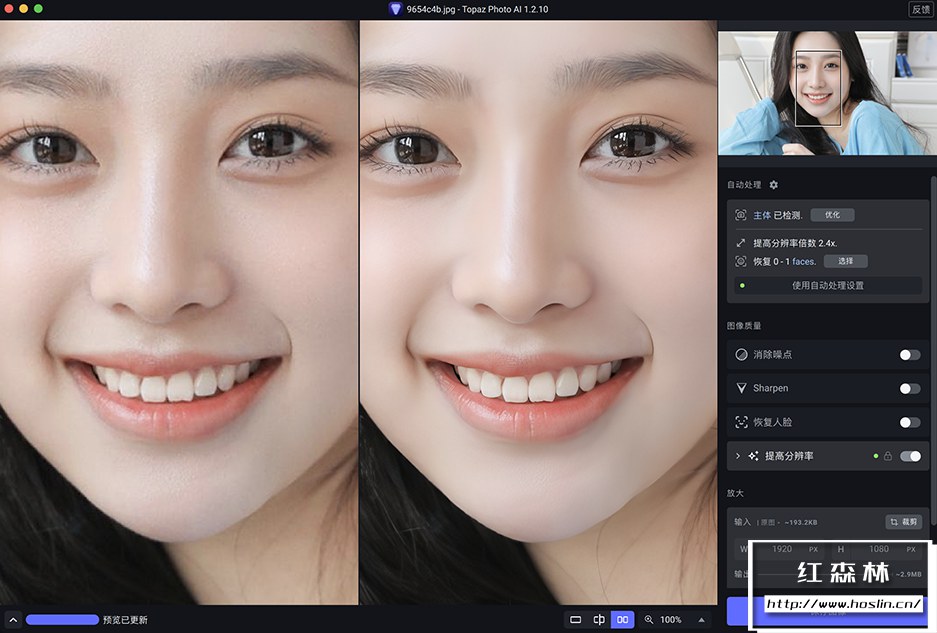The width and height of the screenshot is (937, 633).
Task: Click the 100% zoom value
Action: (x=670, y=620)
